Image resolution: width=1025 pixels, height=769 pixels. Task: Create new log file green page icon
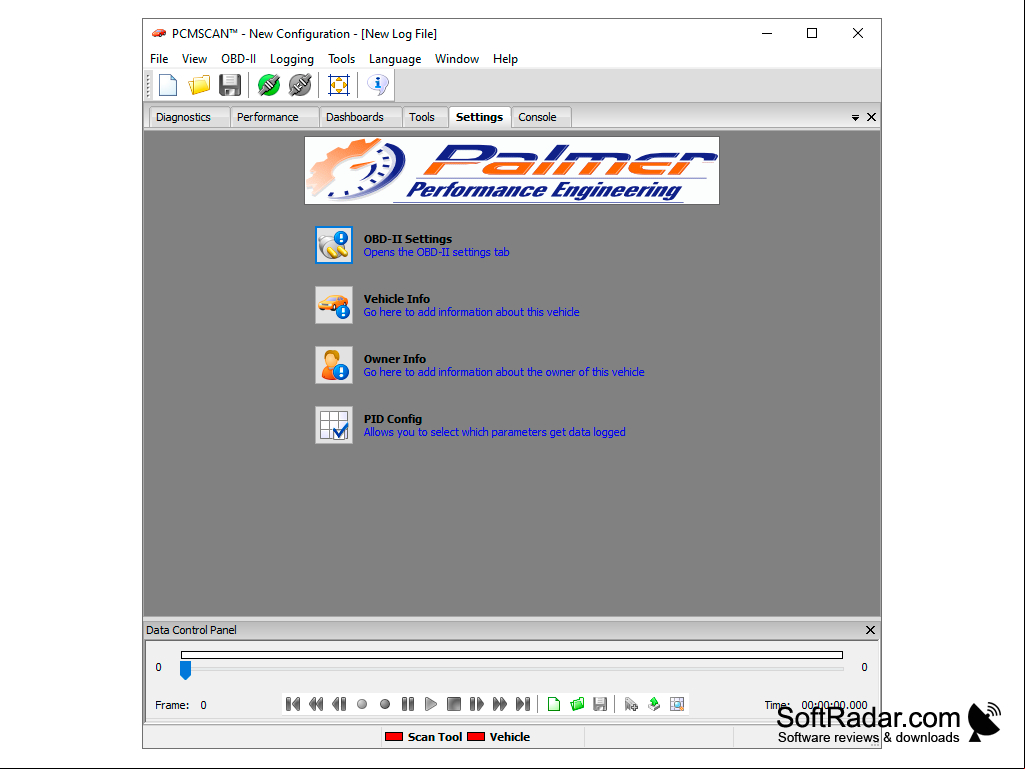click(x=554, y=704)
